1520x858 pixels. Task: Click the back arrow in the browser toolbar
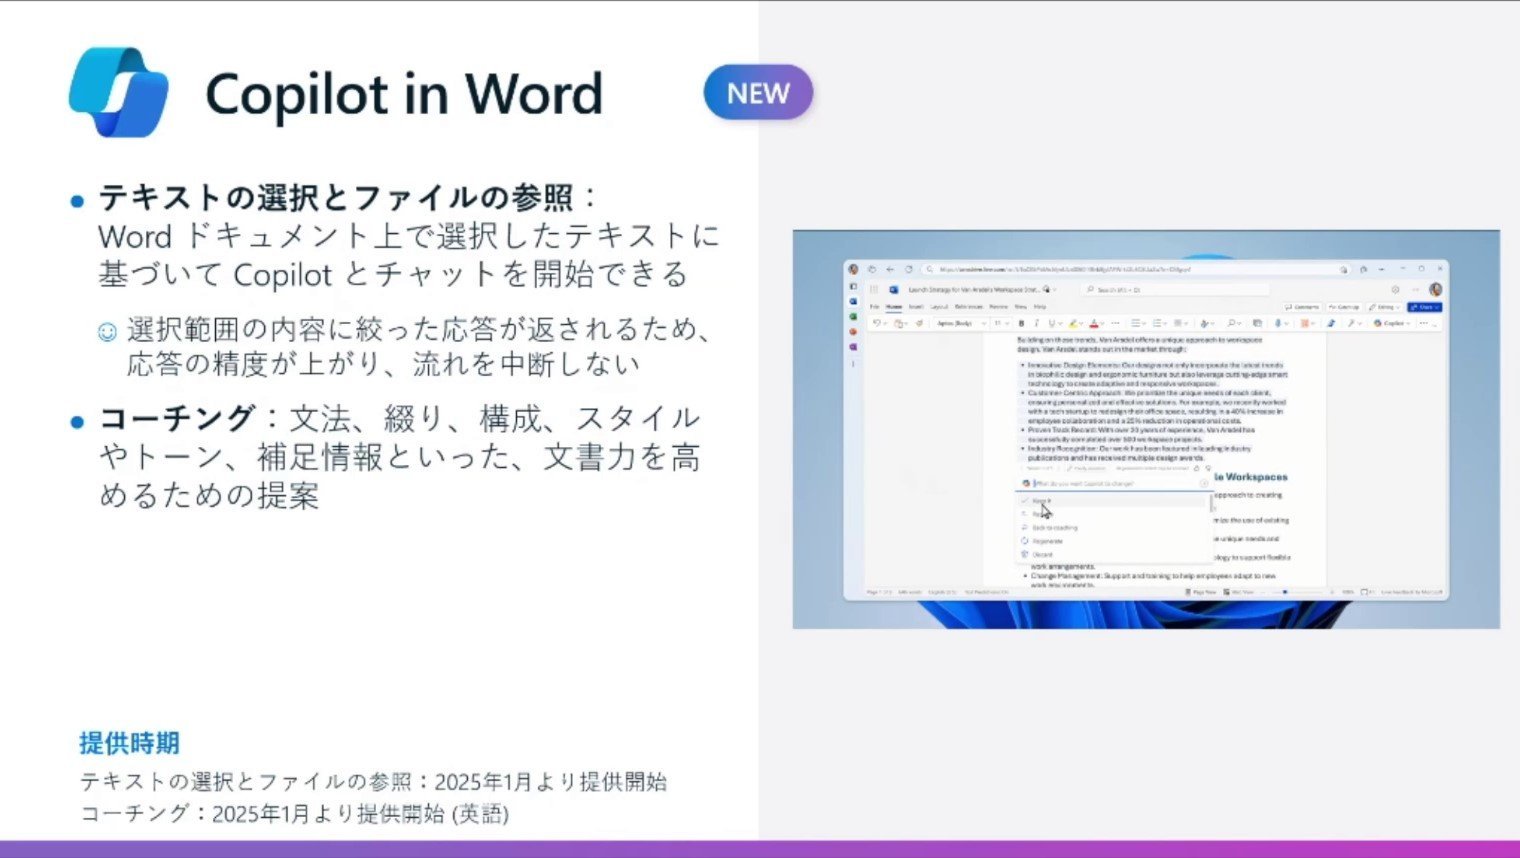890,269
